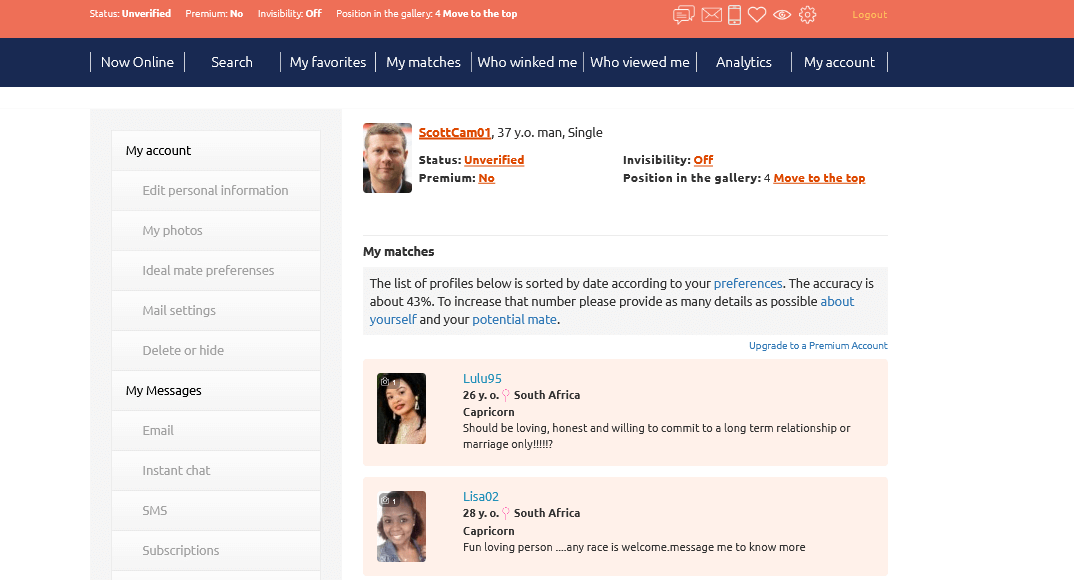Switch to My favorites in the navigation bar
Screen dimensions: 1074x580
point(328,62)
